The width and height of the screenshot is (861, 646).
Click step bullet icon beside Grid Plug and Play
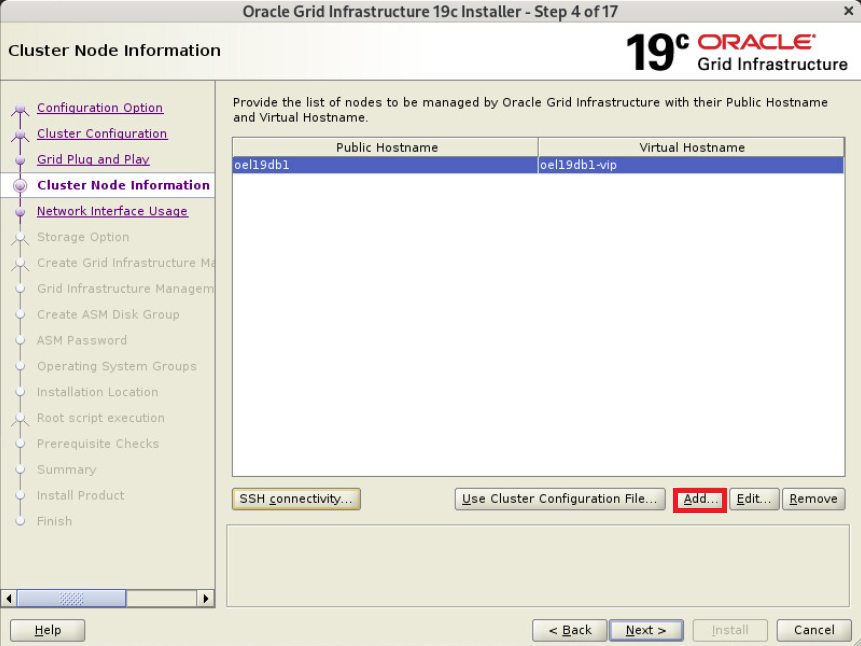tap(20, 160)
